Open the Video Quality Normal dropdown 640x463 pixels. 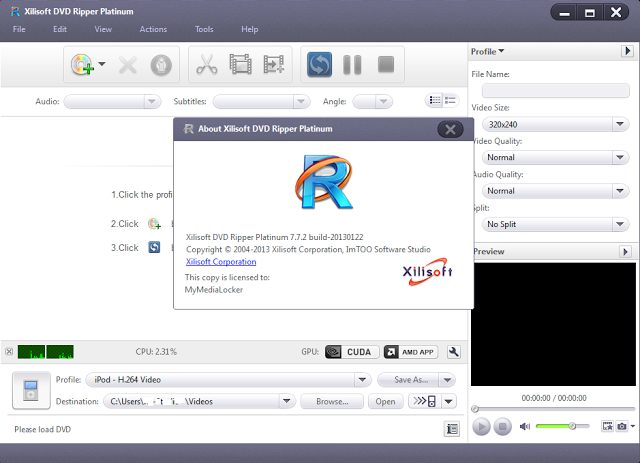[556, 158]
